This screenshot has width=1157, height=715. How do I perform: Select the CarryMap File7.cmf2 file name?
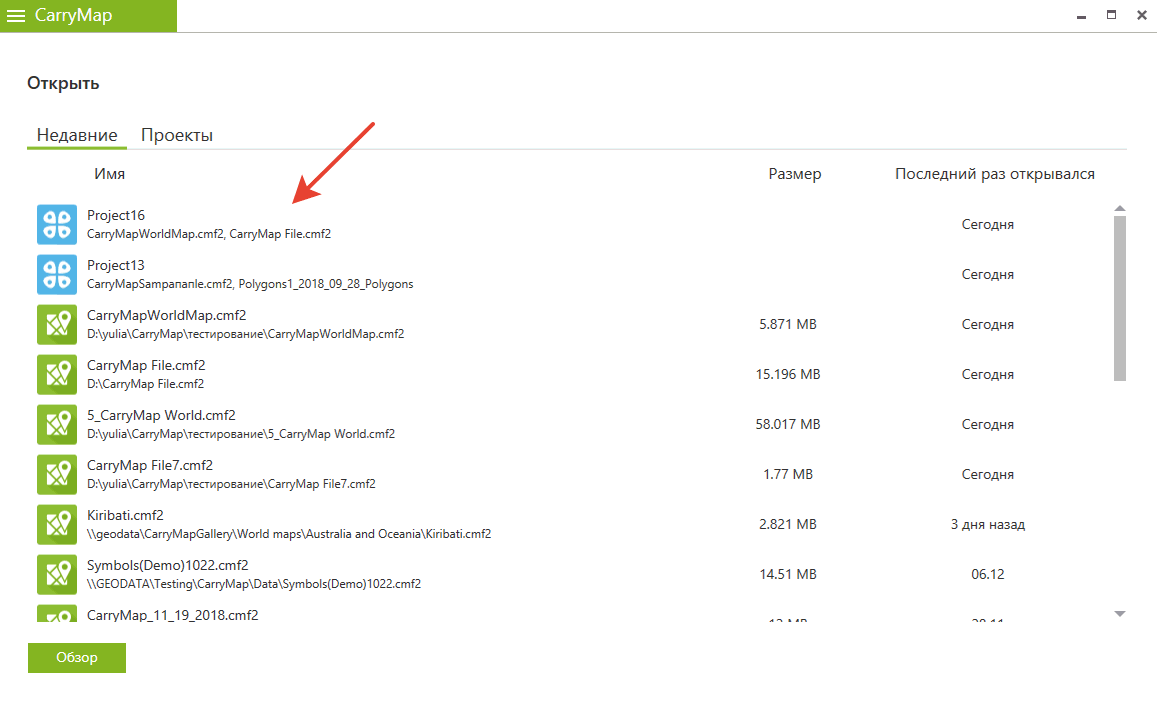pos(150,466)
